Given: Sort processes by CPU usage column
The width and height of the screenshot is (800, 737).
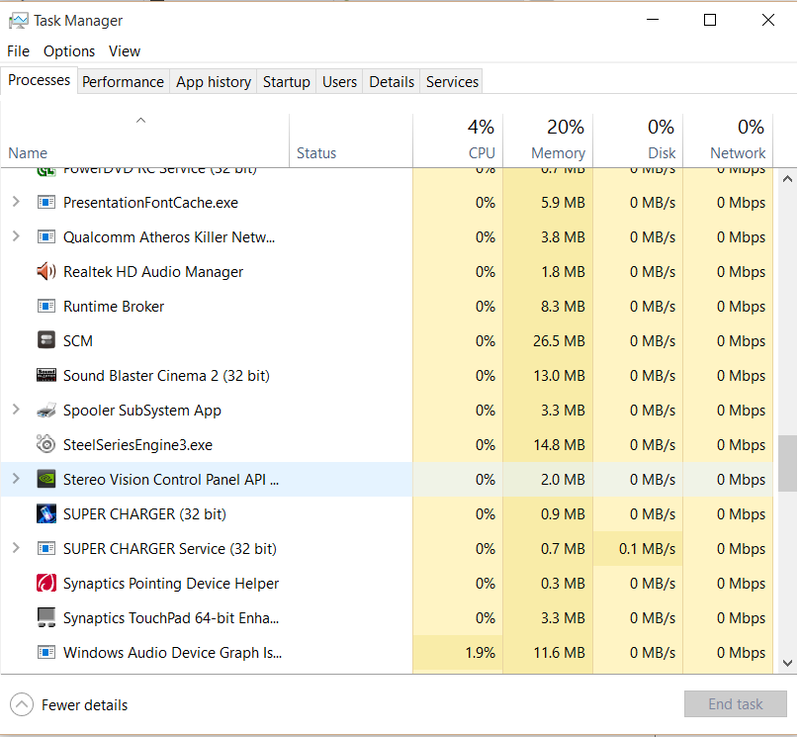Looking at the screenshot, I should pyautogui.click(x=458, y=140).
